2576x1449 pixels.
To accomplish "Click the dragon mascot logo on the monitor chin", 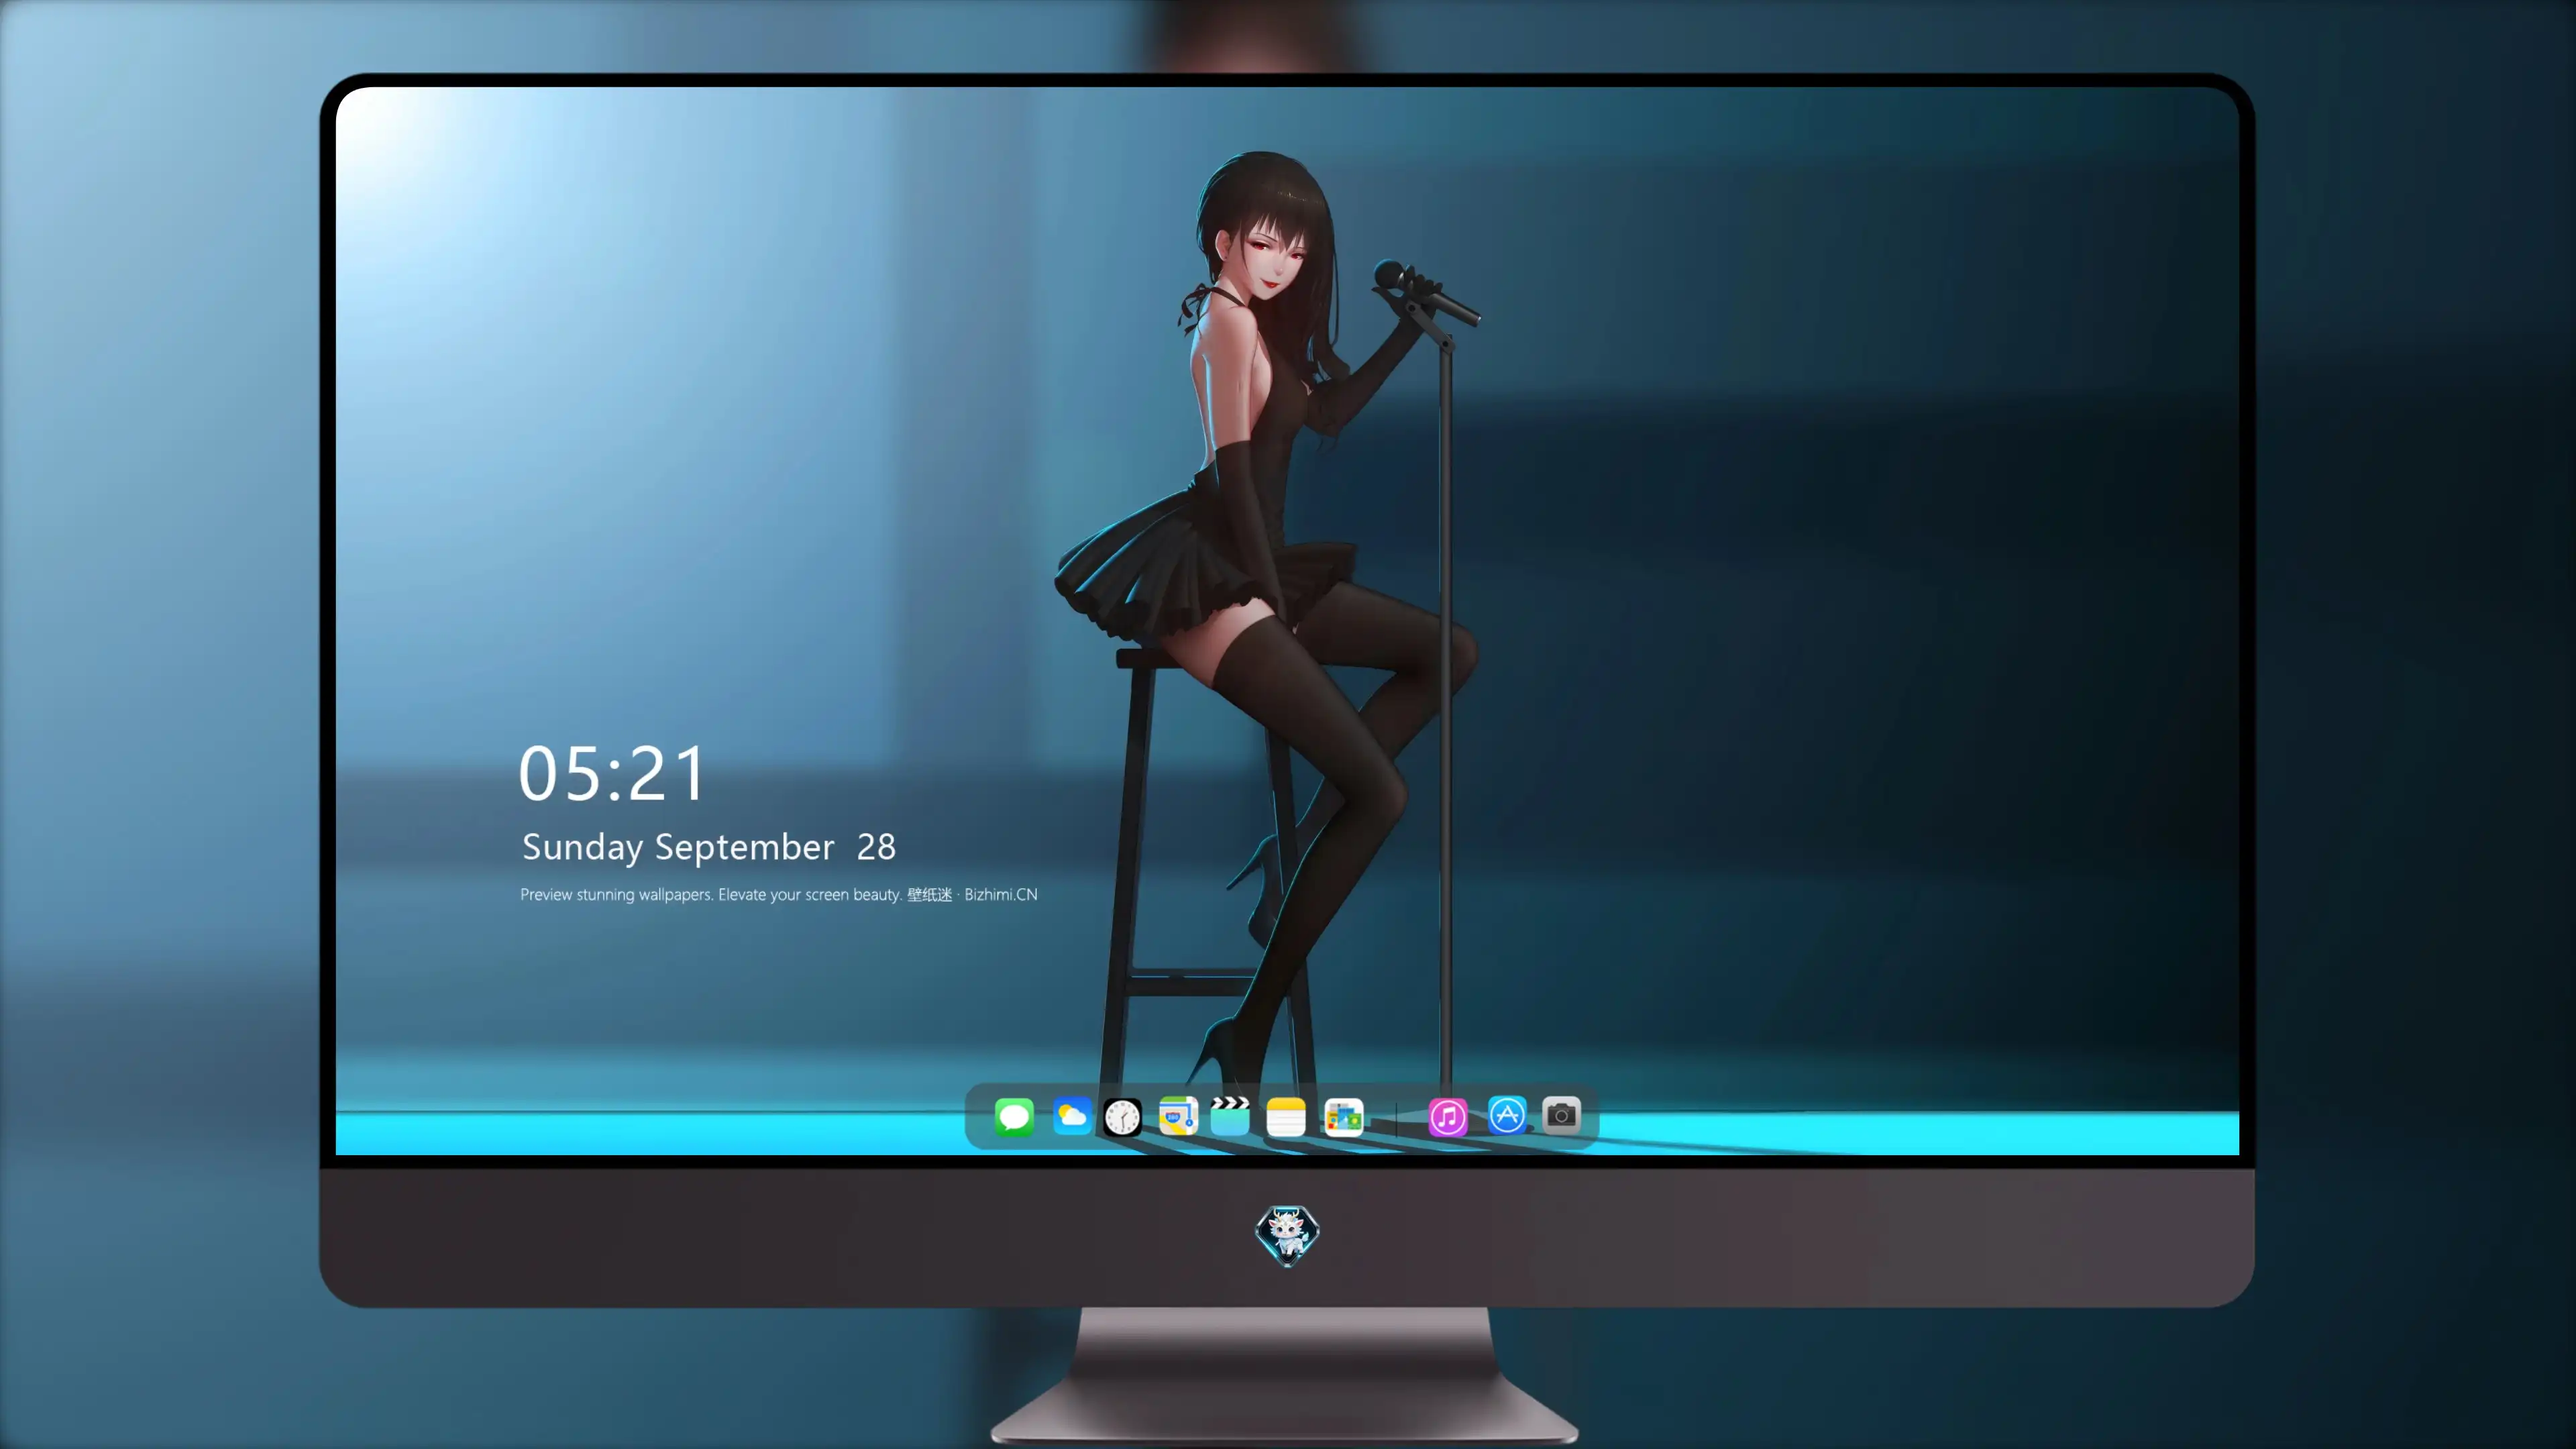I will 1287,1235.
